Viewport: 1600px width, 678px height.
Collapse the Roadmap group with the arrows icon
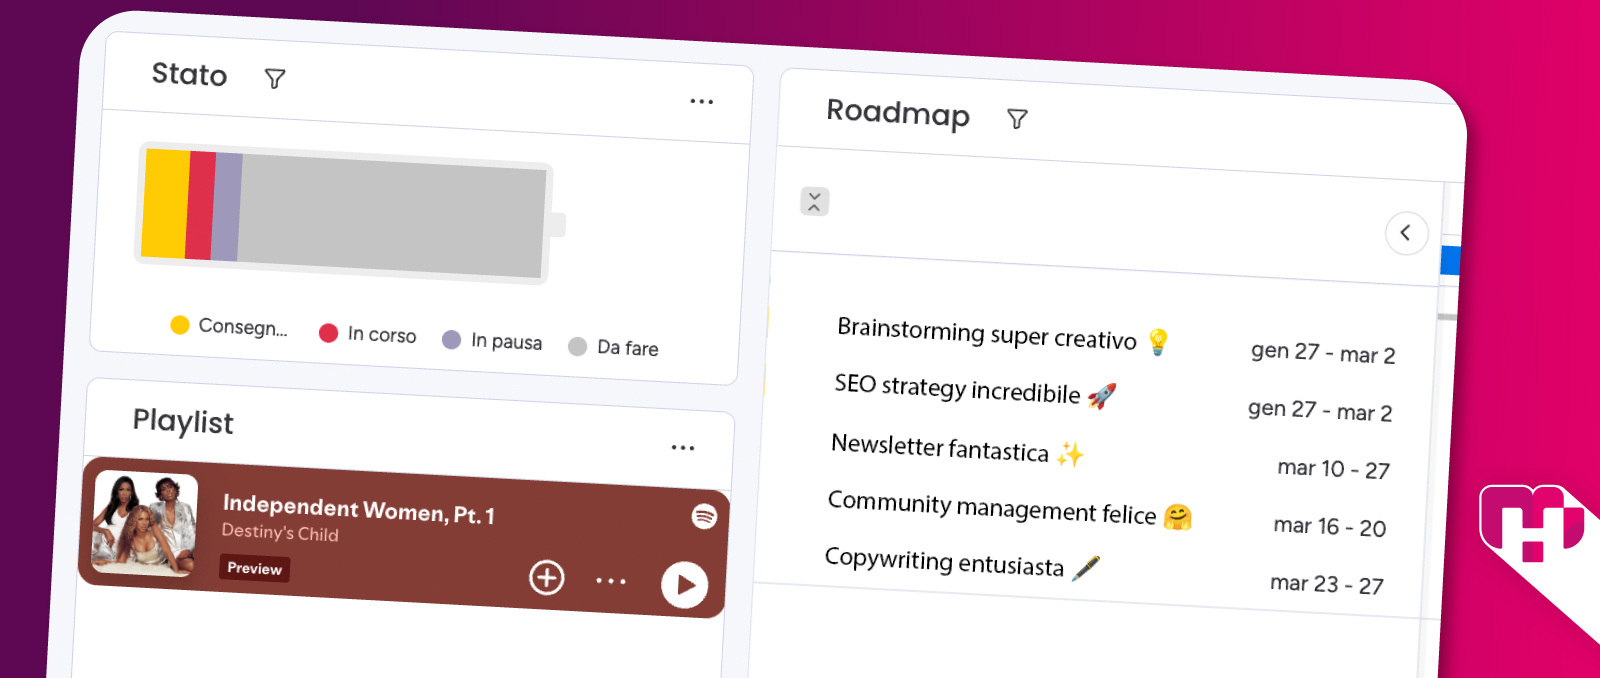coord(815,201)
